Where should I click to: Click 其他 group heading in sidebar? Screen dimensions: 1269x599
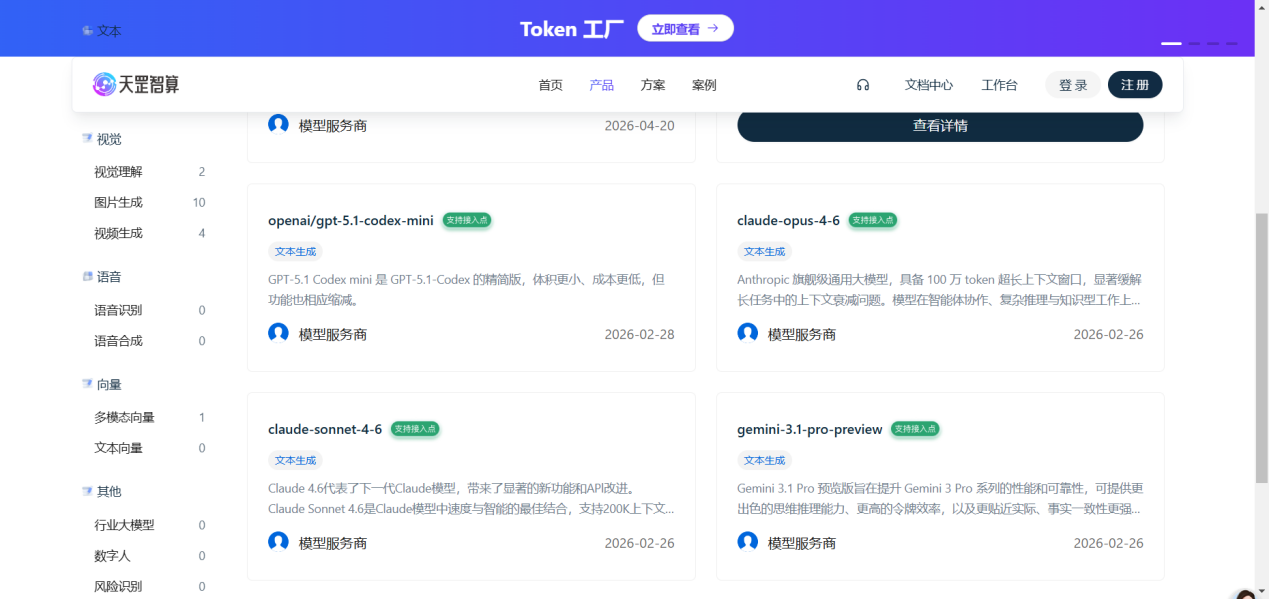109,492
